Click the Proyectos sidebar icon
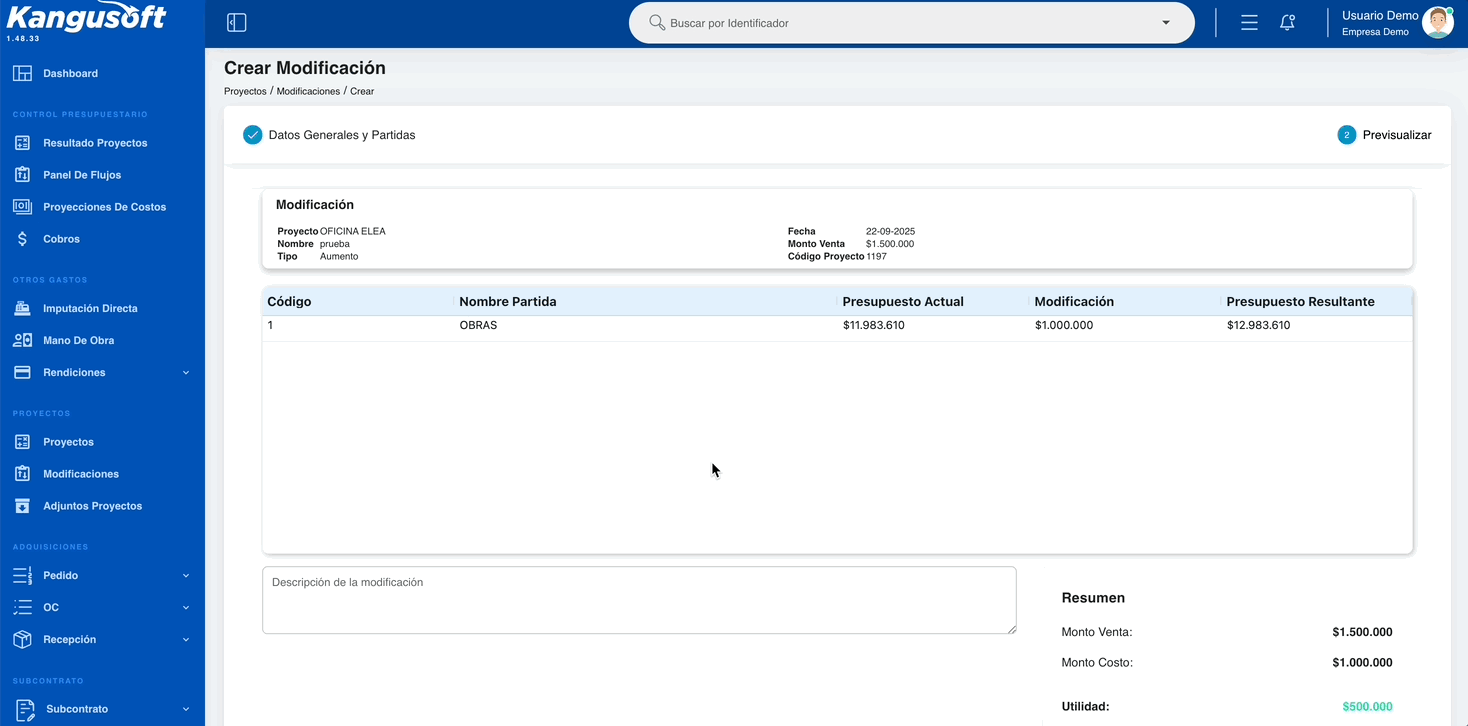1468x726 pixels. tap(22, 442)
